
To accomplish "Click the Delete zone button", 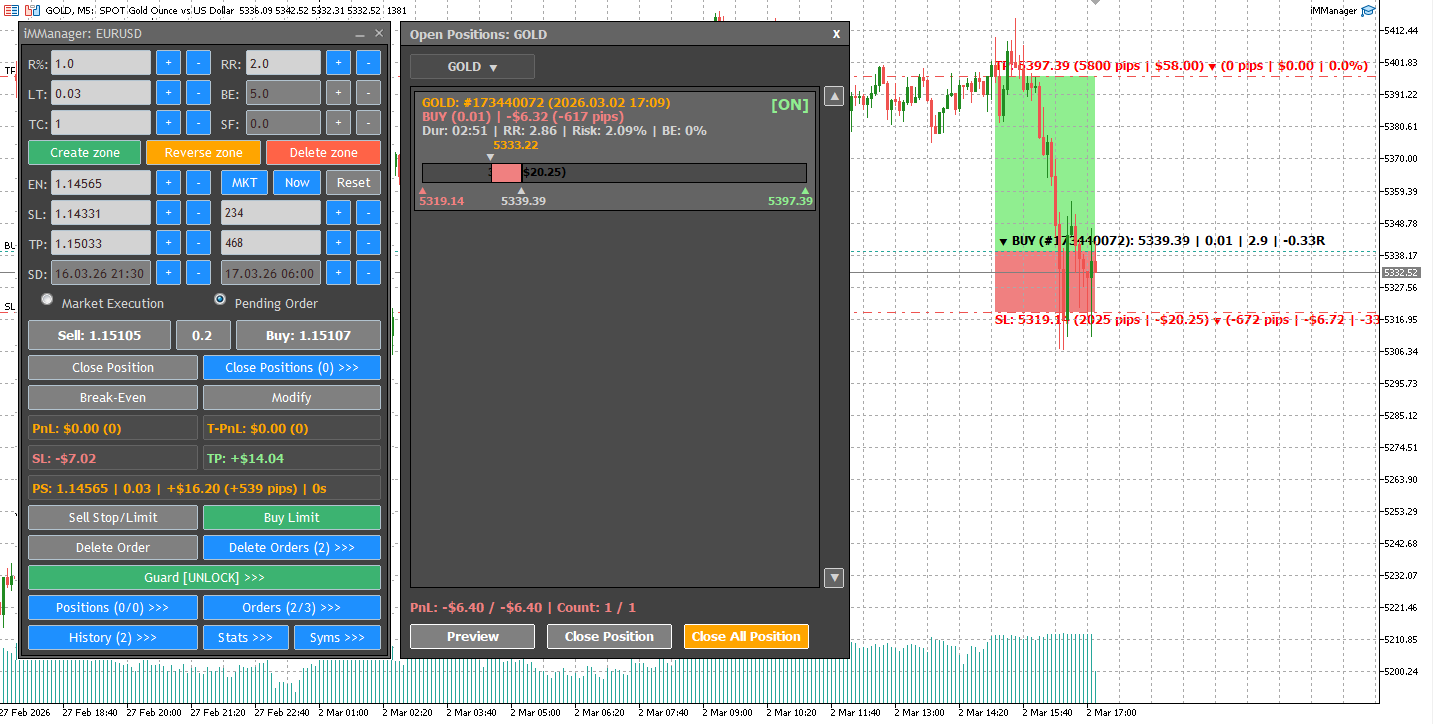I will click(323, 153).
